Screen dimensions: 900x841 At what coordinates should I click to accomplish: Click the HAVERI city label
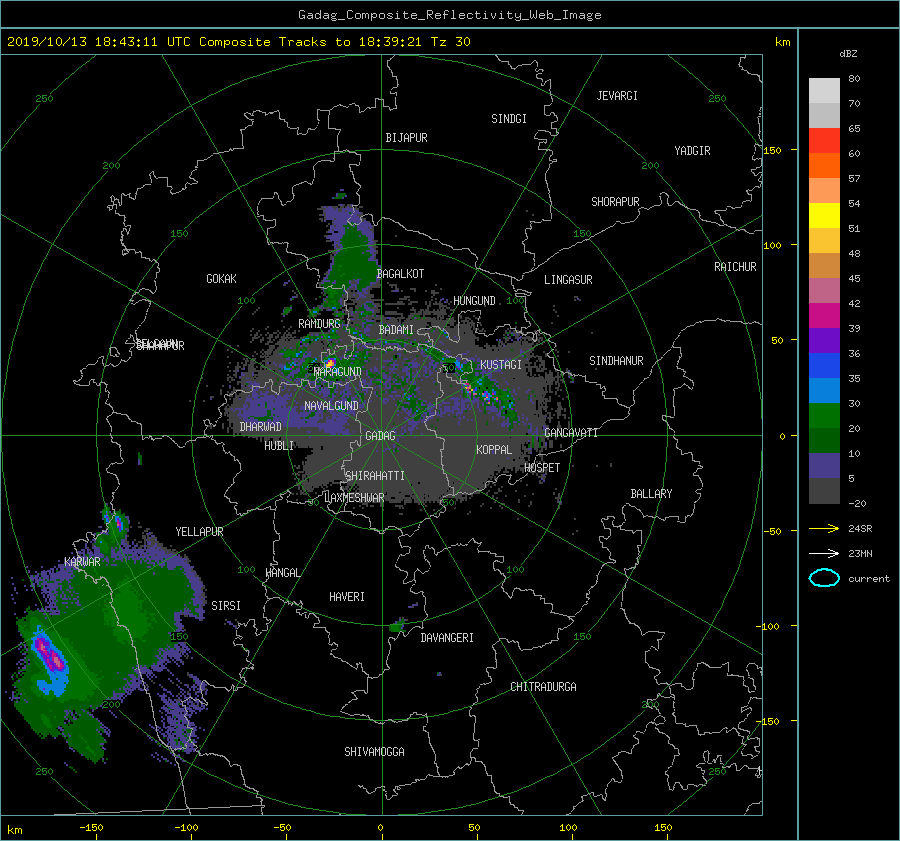(347, 597)
